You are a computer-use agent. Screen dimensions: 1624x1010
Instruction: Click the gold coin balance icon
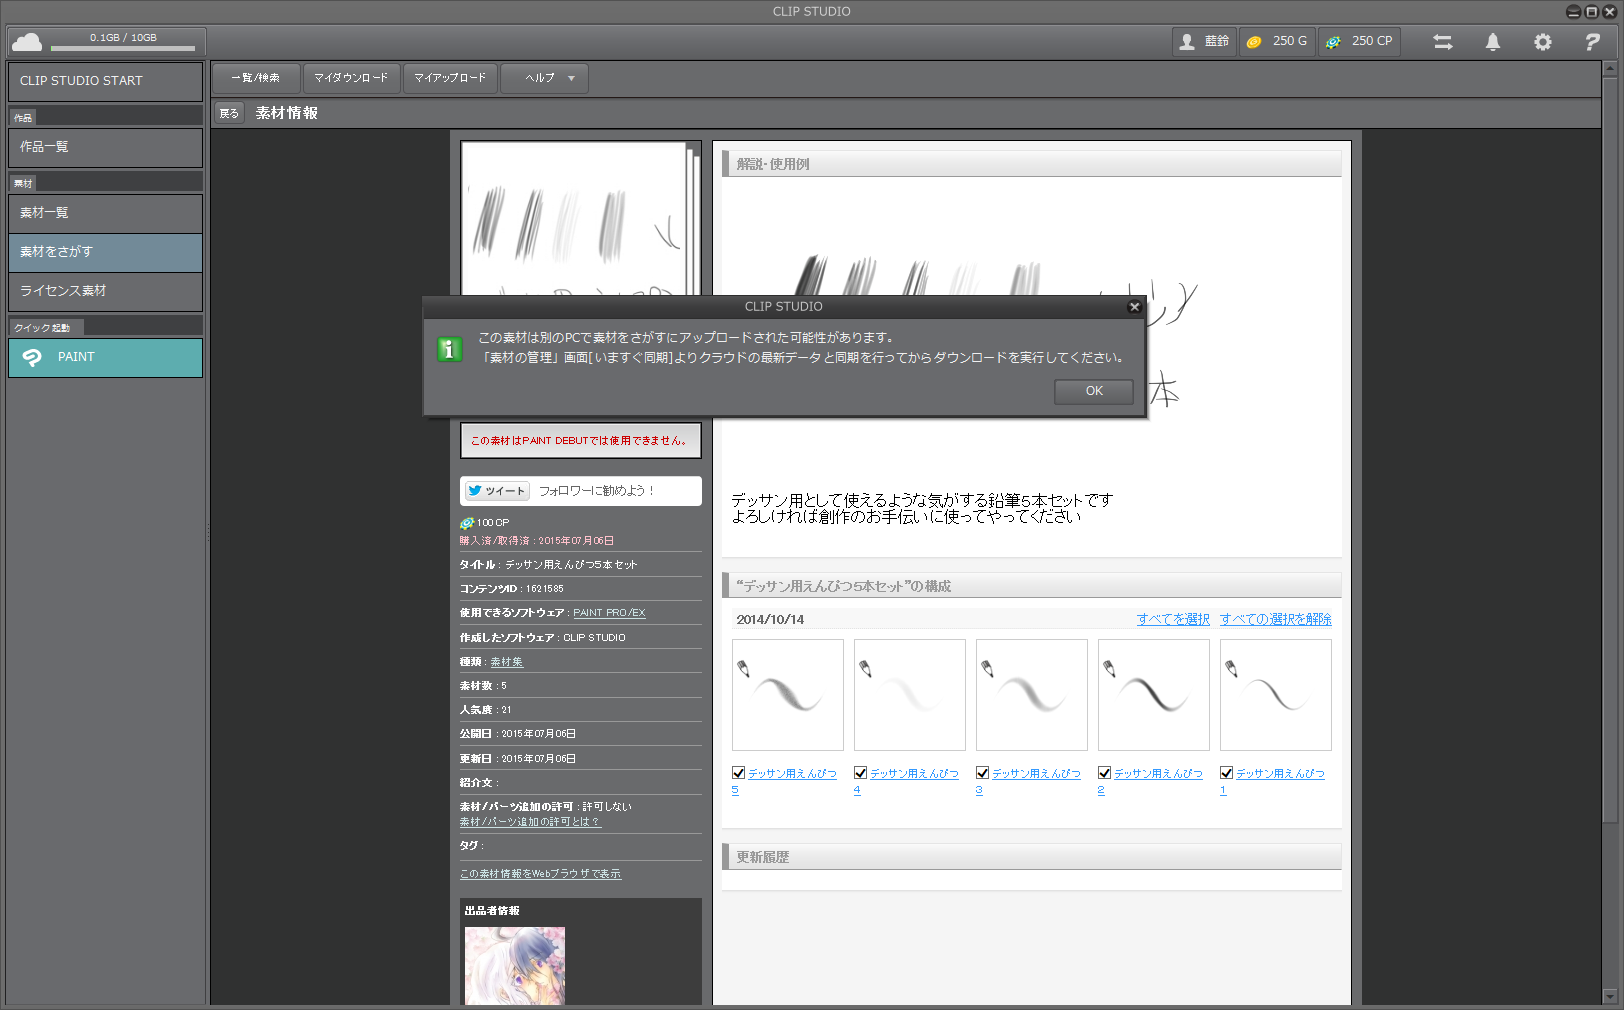point(1254,42)
